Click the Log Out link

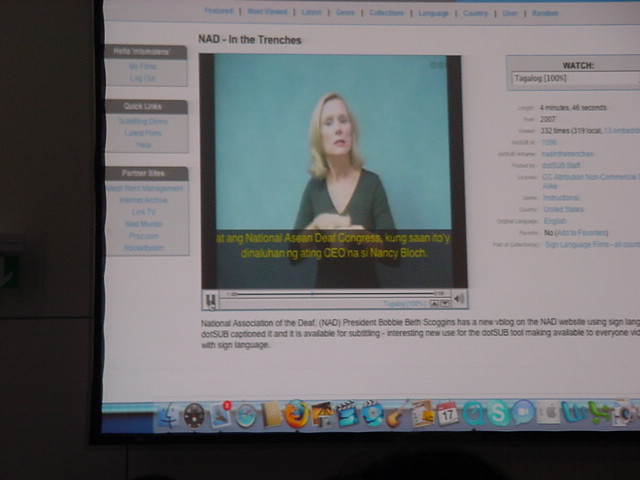pos(143,78)
